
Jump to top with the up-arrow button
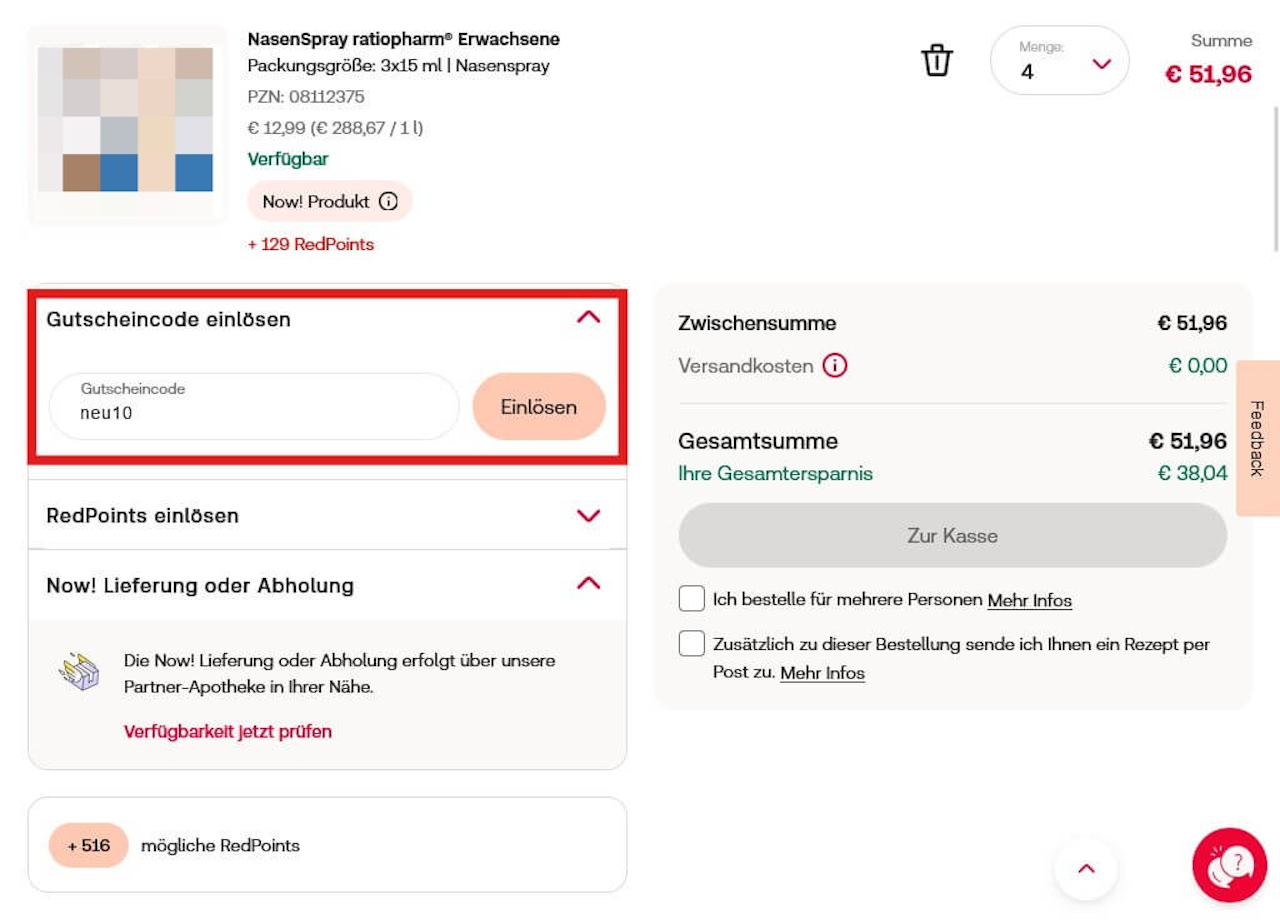(1086, 868)
